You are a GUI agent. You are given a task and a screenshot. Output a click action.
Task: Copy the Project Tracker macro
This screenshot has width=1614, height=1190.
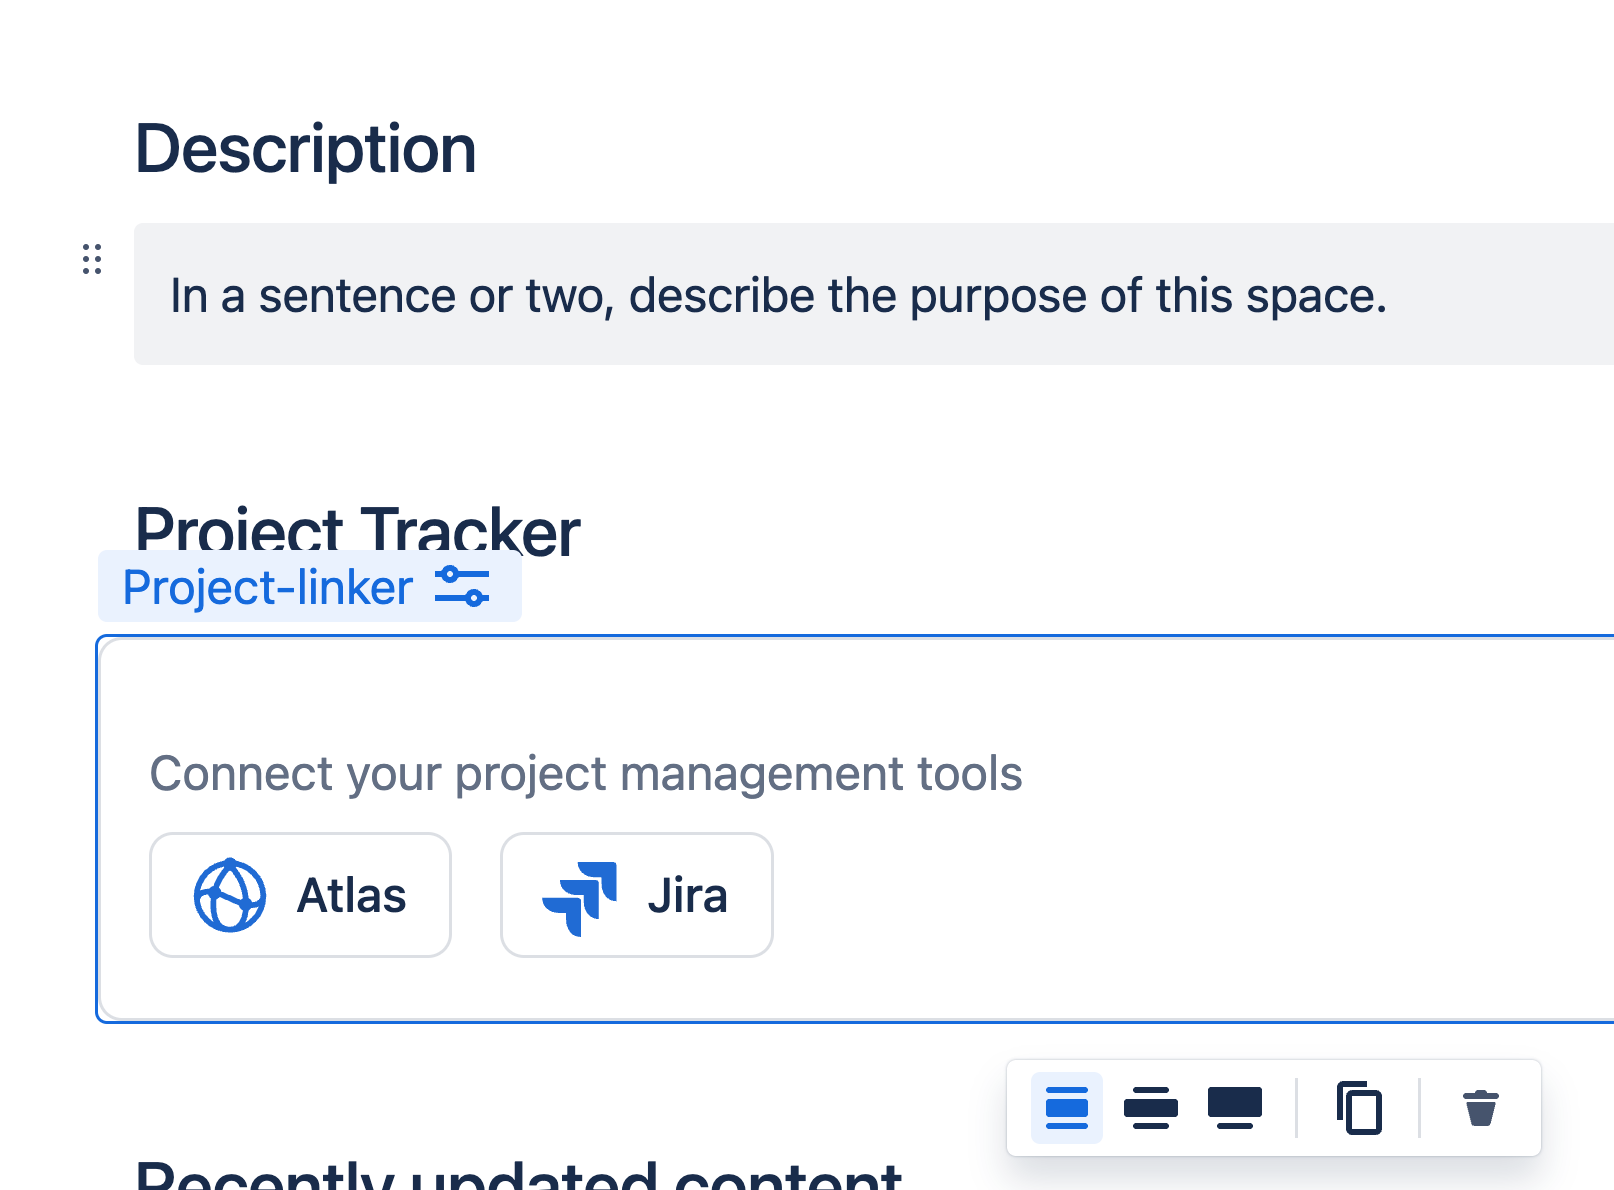(x=1359, y=1107)
